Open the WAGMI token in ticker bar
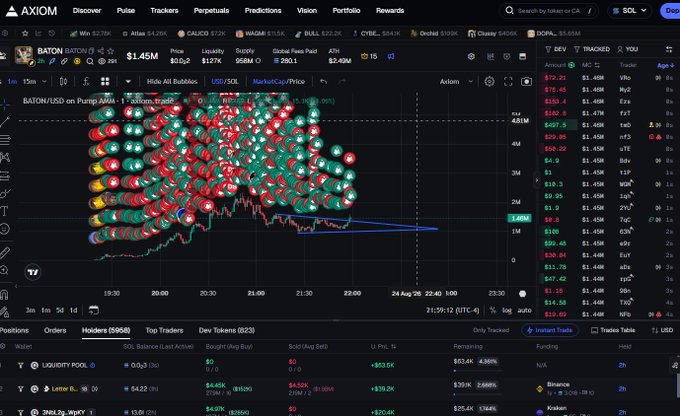The width and height of the screenshot is (680, 416). [x=260, y=33]
